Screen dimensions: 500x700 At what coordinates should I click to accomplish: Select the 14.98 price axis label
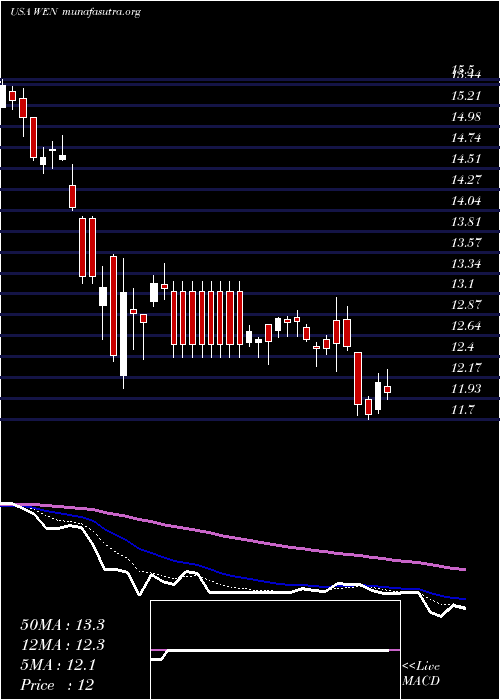coord(466,117)
